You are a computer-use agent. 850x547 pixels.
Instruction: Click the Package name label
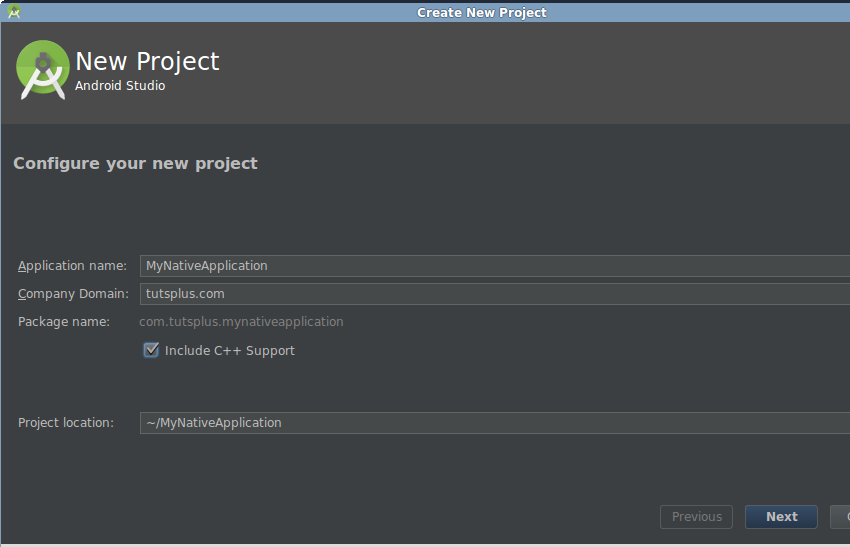[x=64, y=321]
